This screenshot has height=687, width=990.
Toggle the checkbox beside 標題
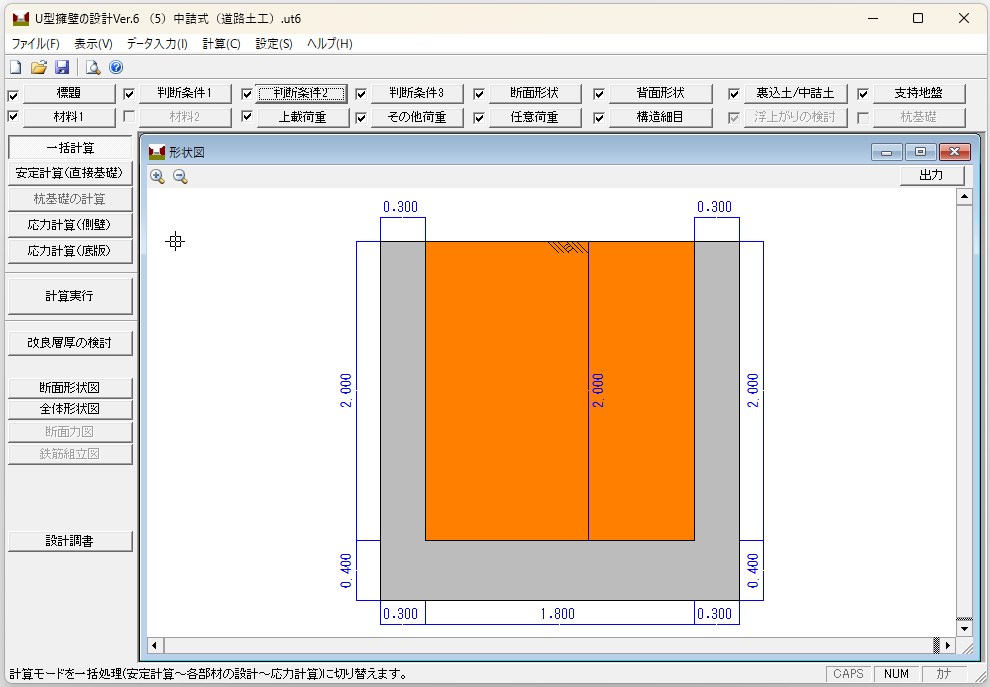(13, 95)
